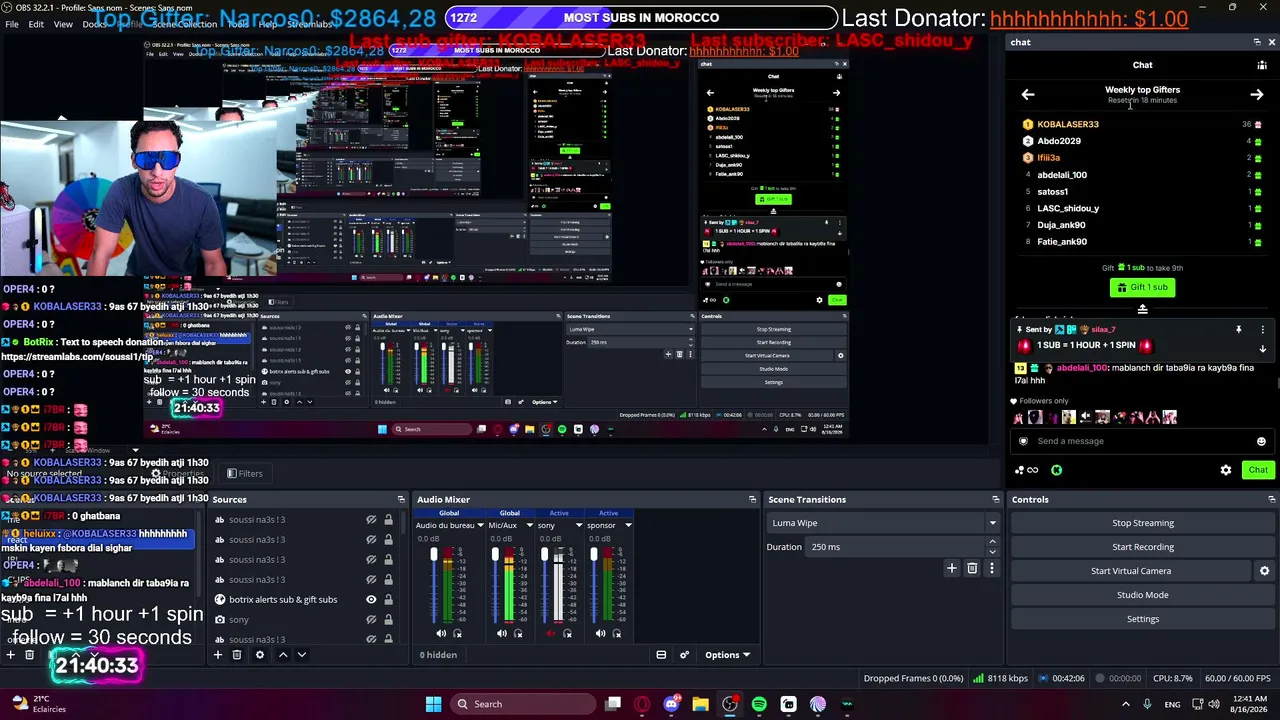Toggle monitoring for Mic/Aux channel

(x=519, y=633)
